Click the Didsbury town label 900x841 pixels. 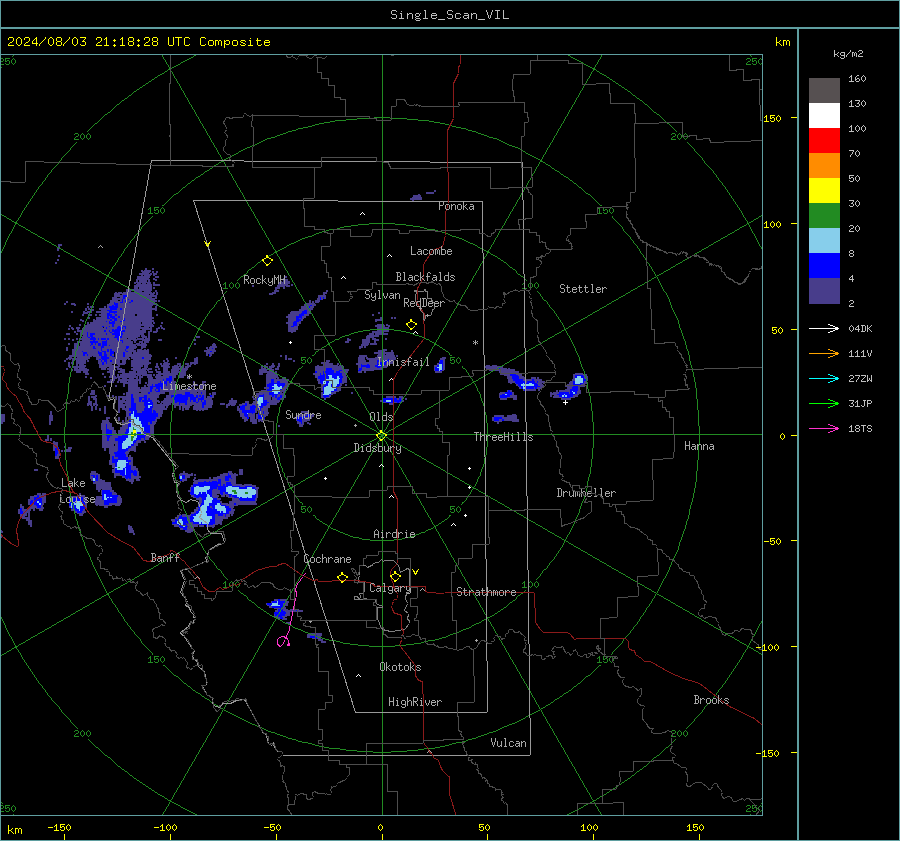377,448
